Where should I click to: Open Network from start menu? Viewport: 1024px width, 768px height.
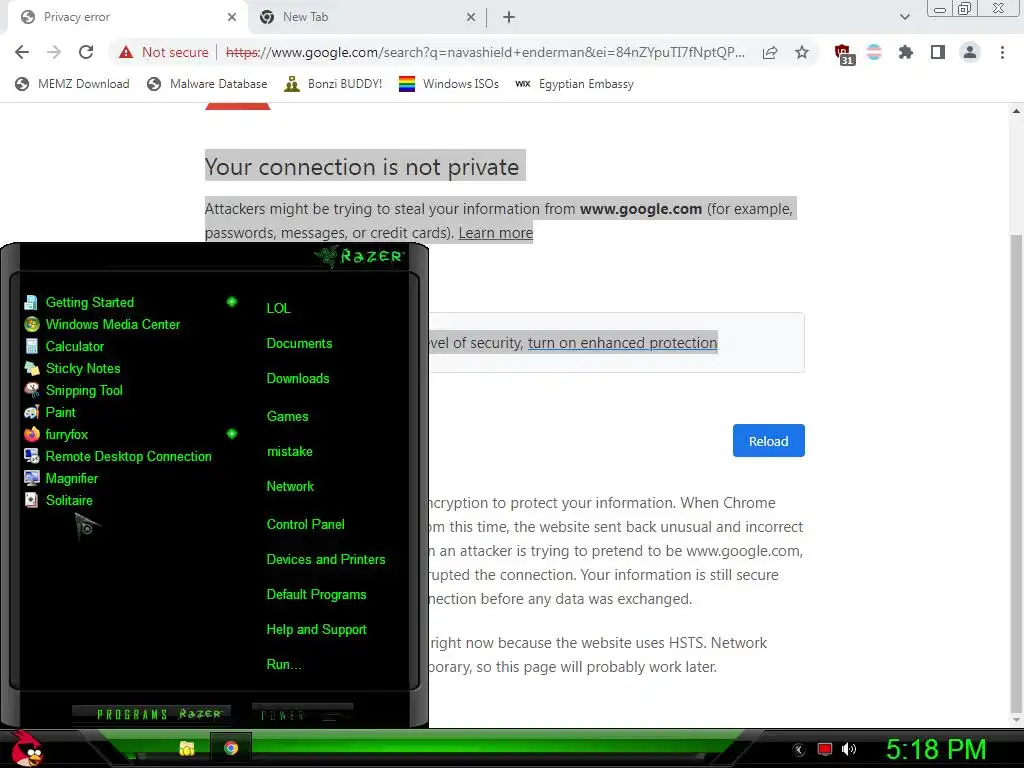pos(290,487)
